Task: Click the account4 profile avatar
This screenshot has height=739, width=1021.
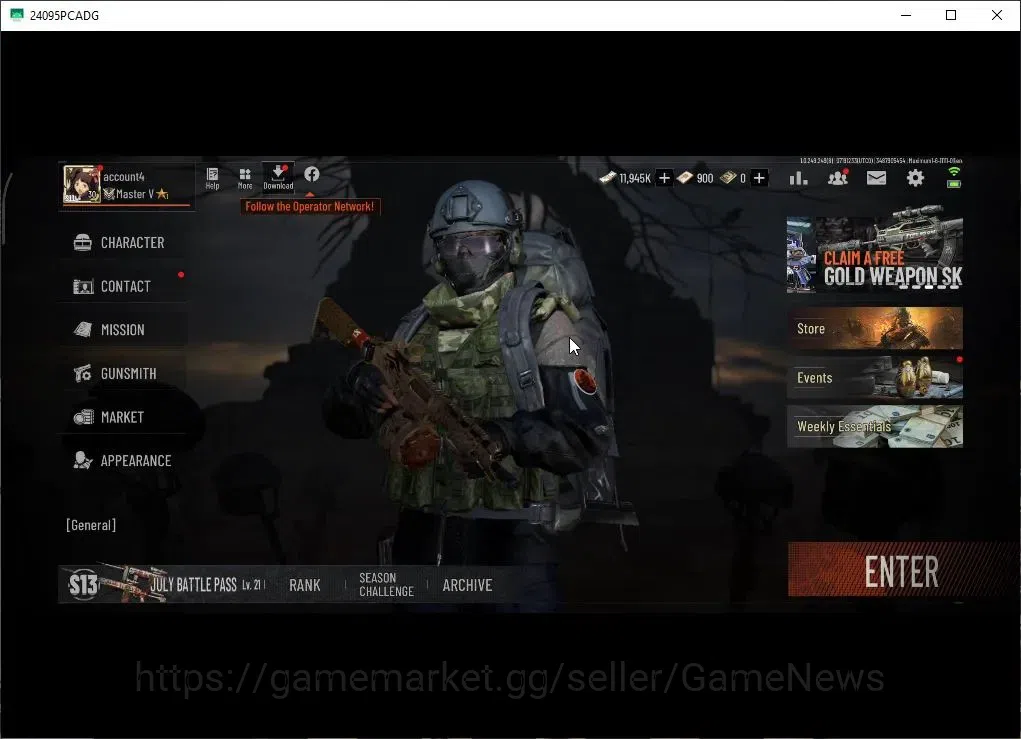Action: click(81, 184)
